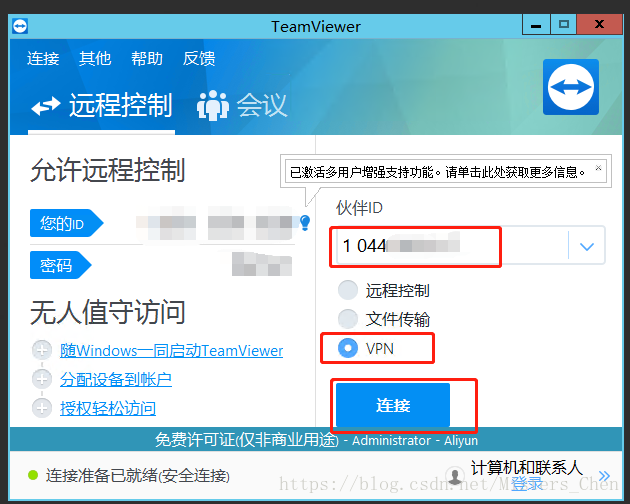Open 随Windows一同启动TeamViewer link

[x=172, y=351]
